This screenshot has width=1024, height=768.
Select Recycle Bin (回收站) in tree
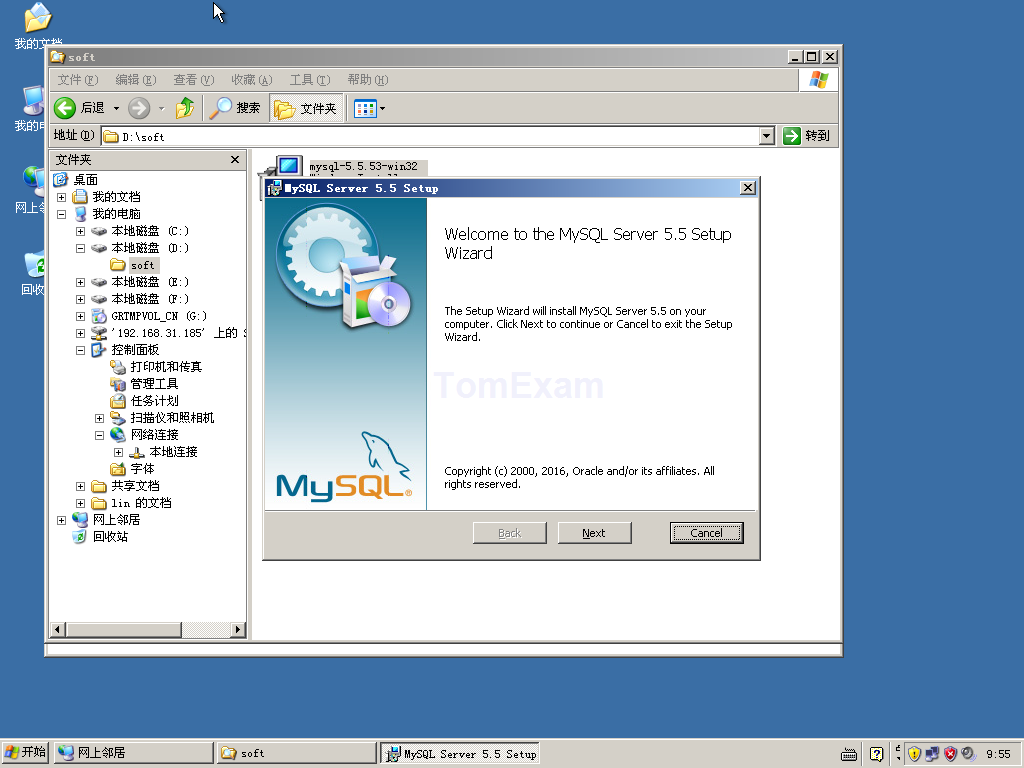tap(110, 537)
